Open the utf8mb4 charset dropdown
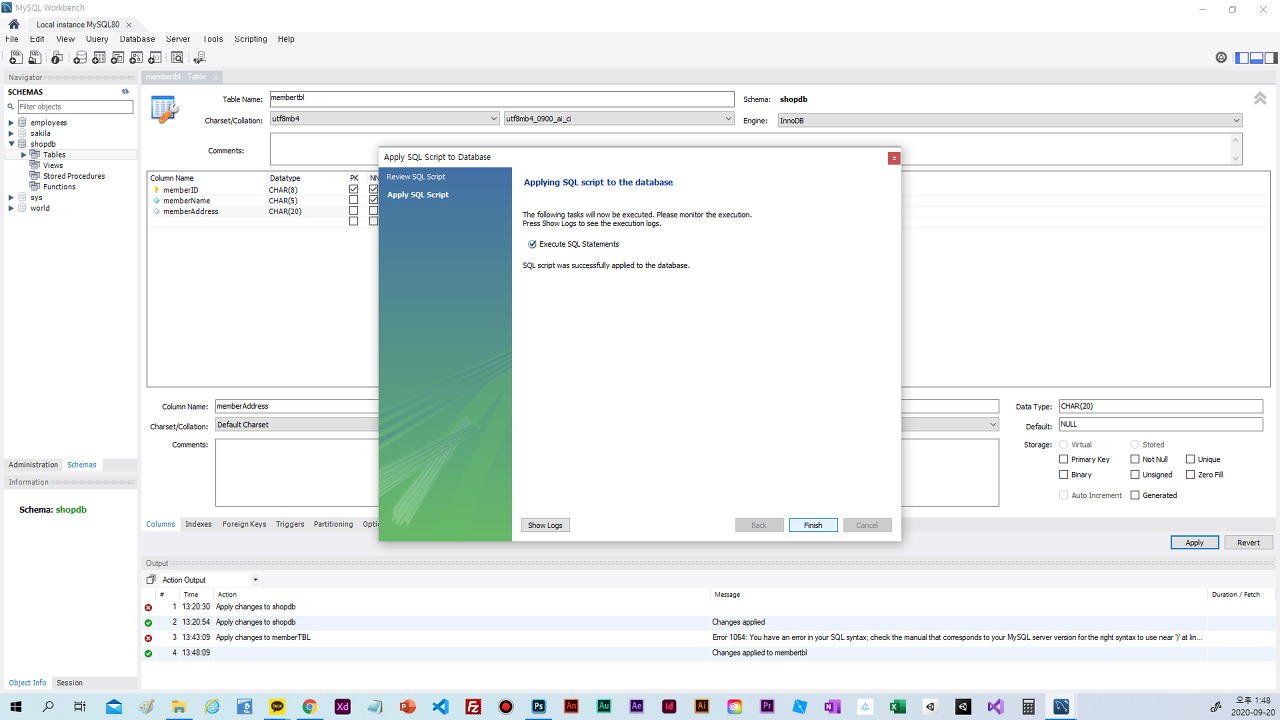The width and height of the screenshot is (1280, 720). [x=384, y=119]
